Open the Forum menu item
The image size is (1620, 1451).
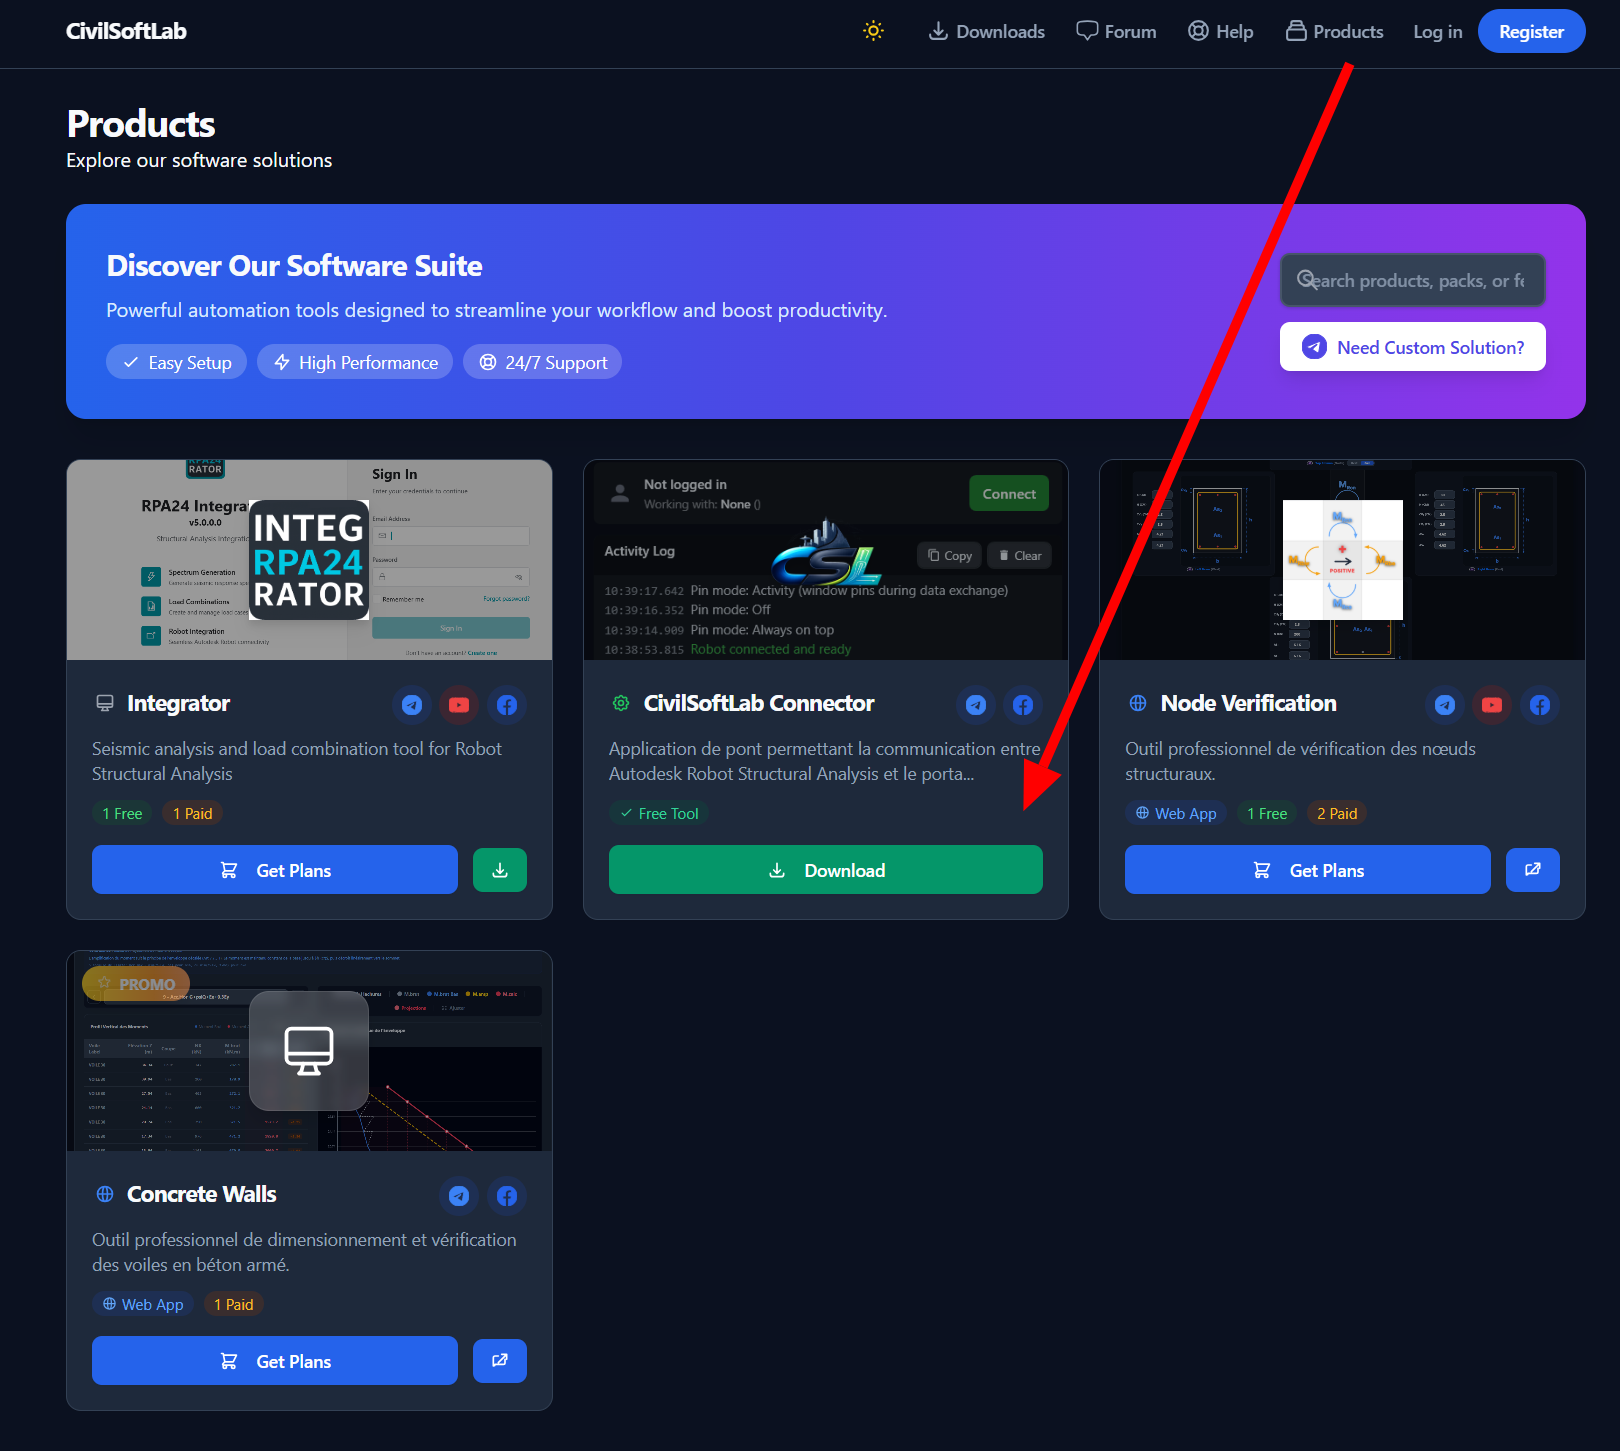1116,31
